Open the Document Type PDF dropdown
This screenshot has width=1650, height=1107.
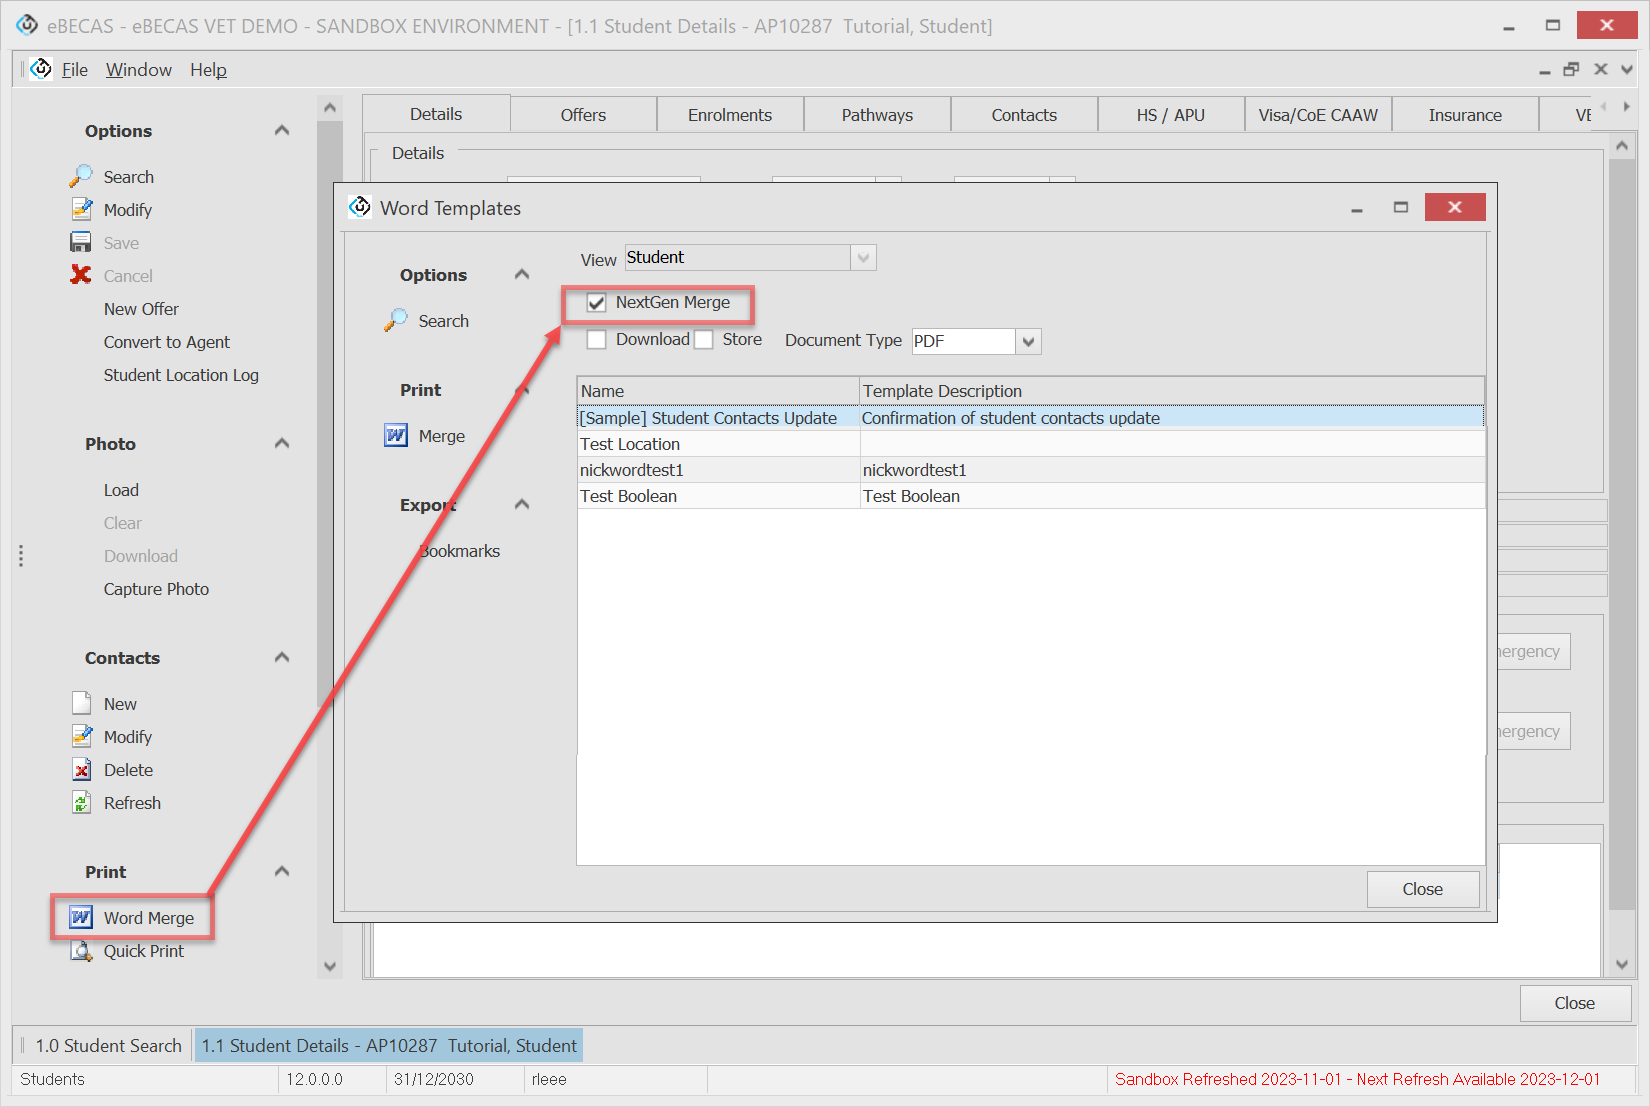pos(1028,342)
